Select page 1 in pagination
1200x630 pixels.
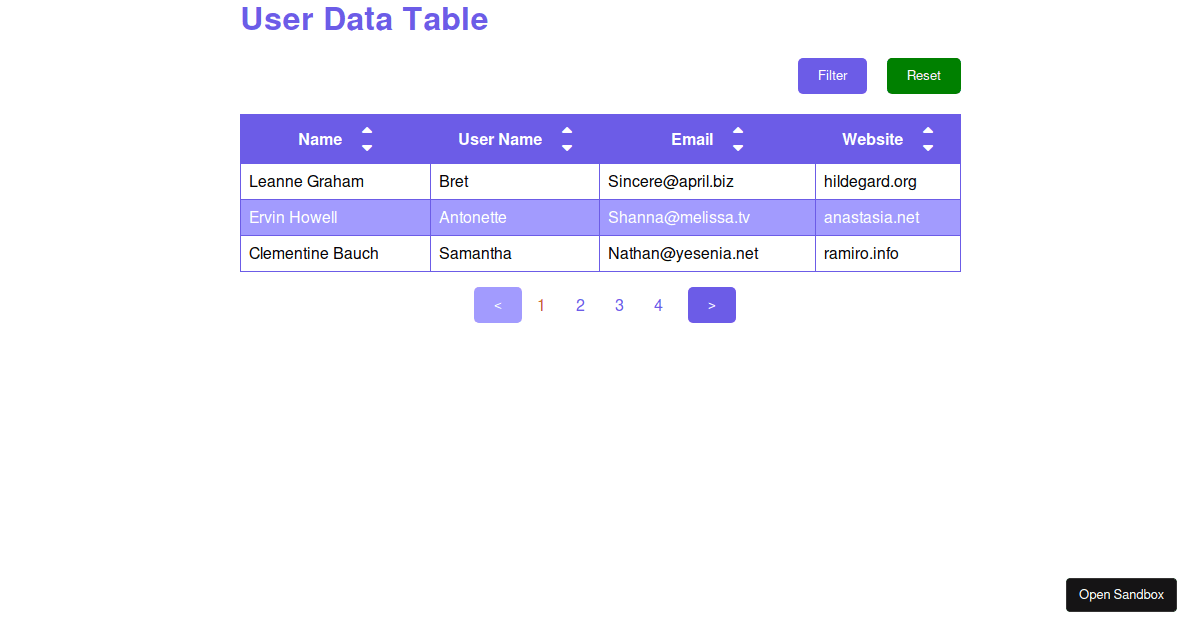coord(541,304)
